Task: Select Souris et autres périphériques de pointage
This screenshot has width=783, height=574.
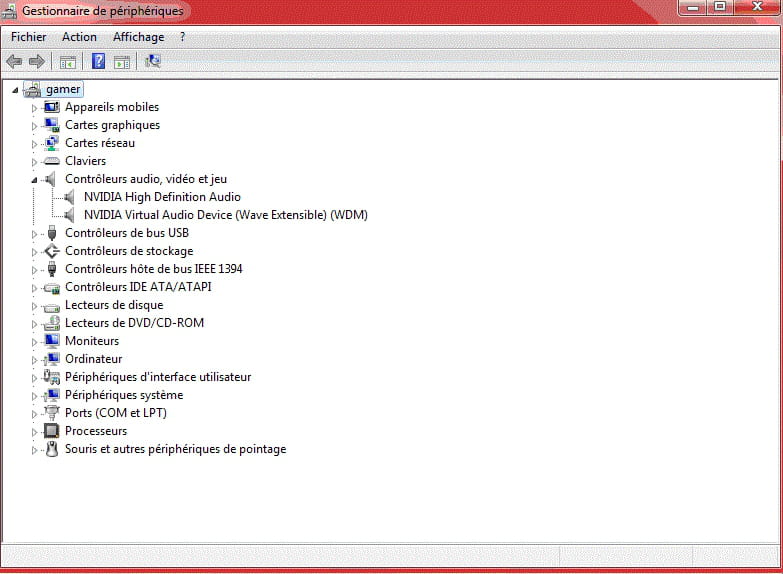Action: (175, 449)
